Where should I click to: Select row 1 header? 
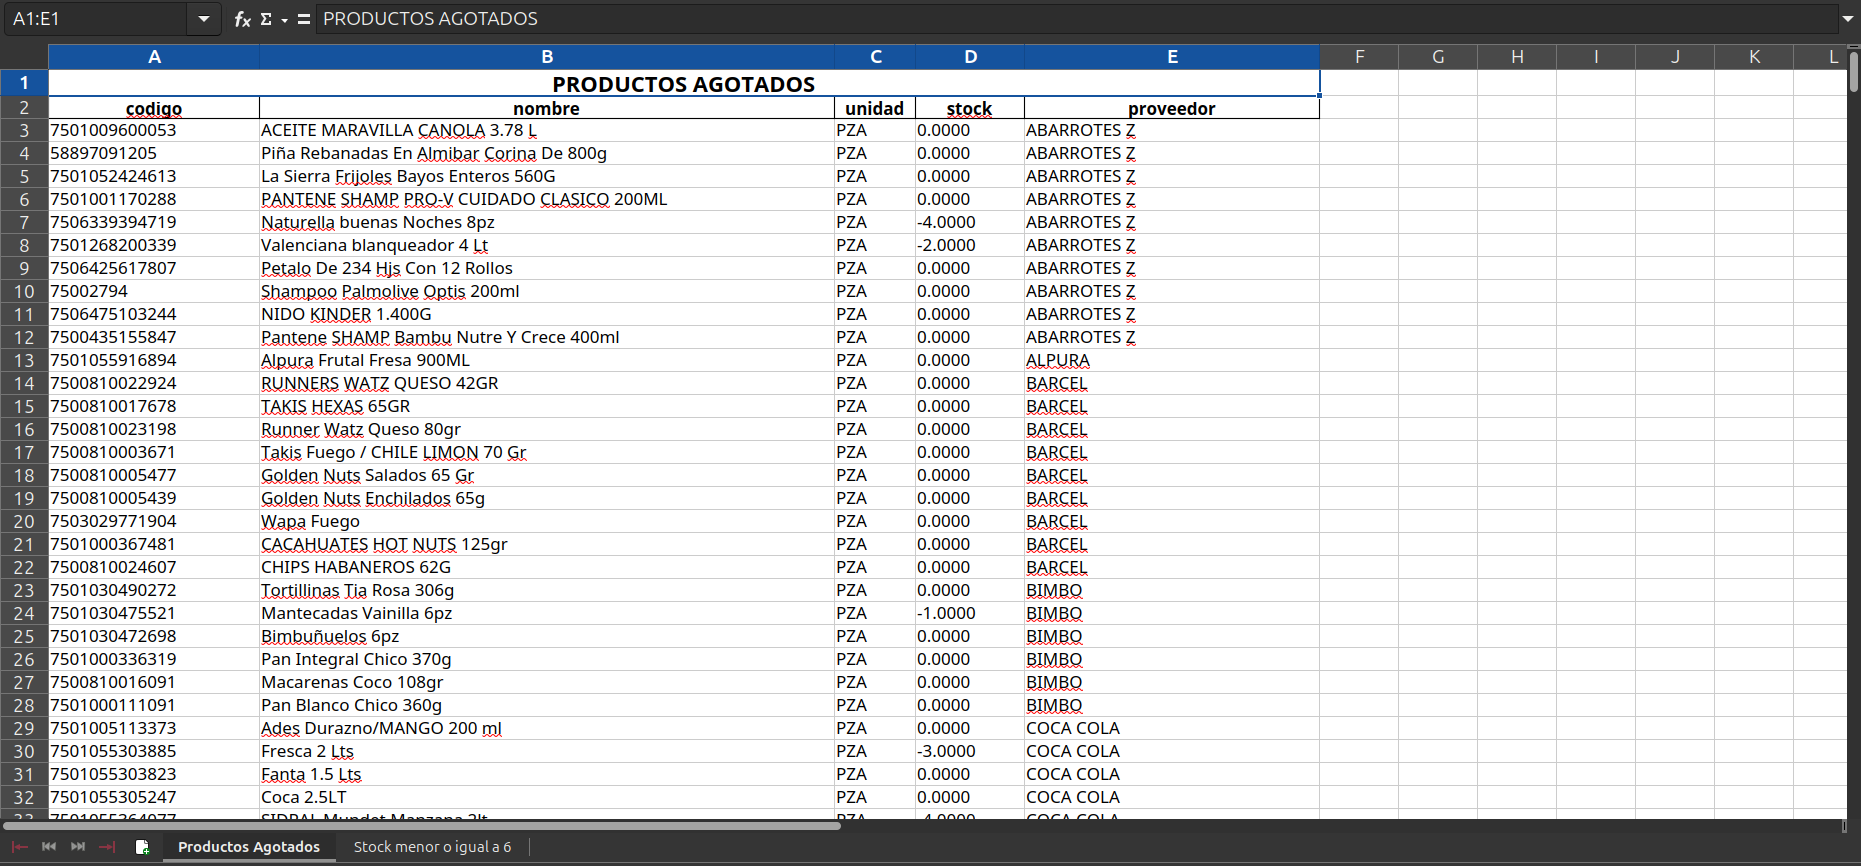point(24,83)
